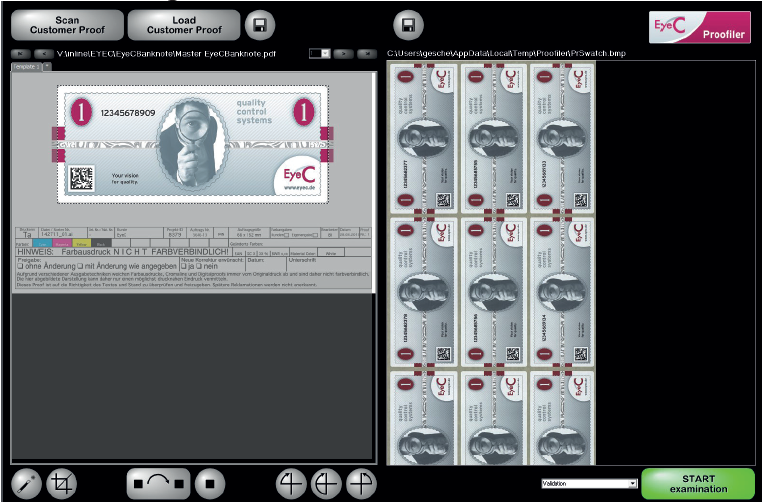Save the customer proof with the left floppy icon
This screenshot has width=762, height=502.
coord(260,25)
